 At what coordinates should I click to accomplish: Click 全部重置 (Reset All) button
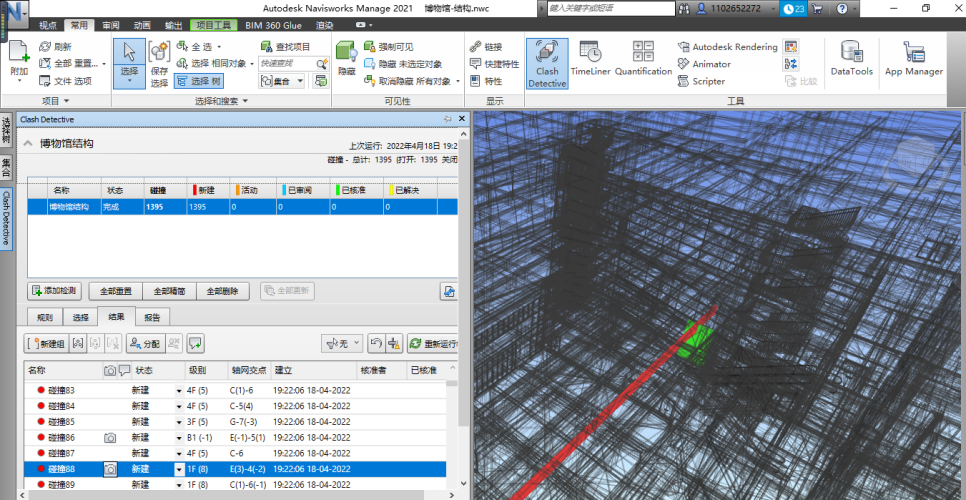(116, 291)
